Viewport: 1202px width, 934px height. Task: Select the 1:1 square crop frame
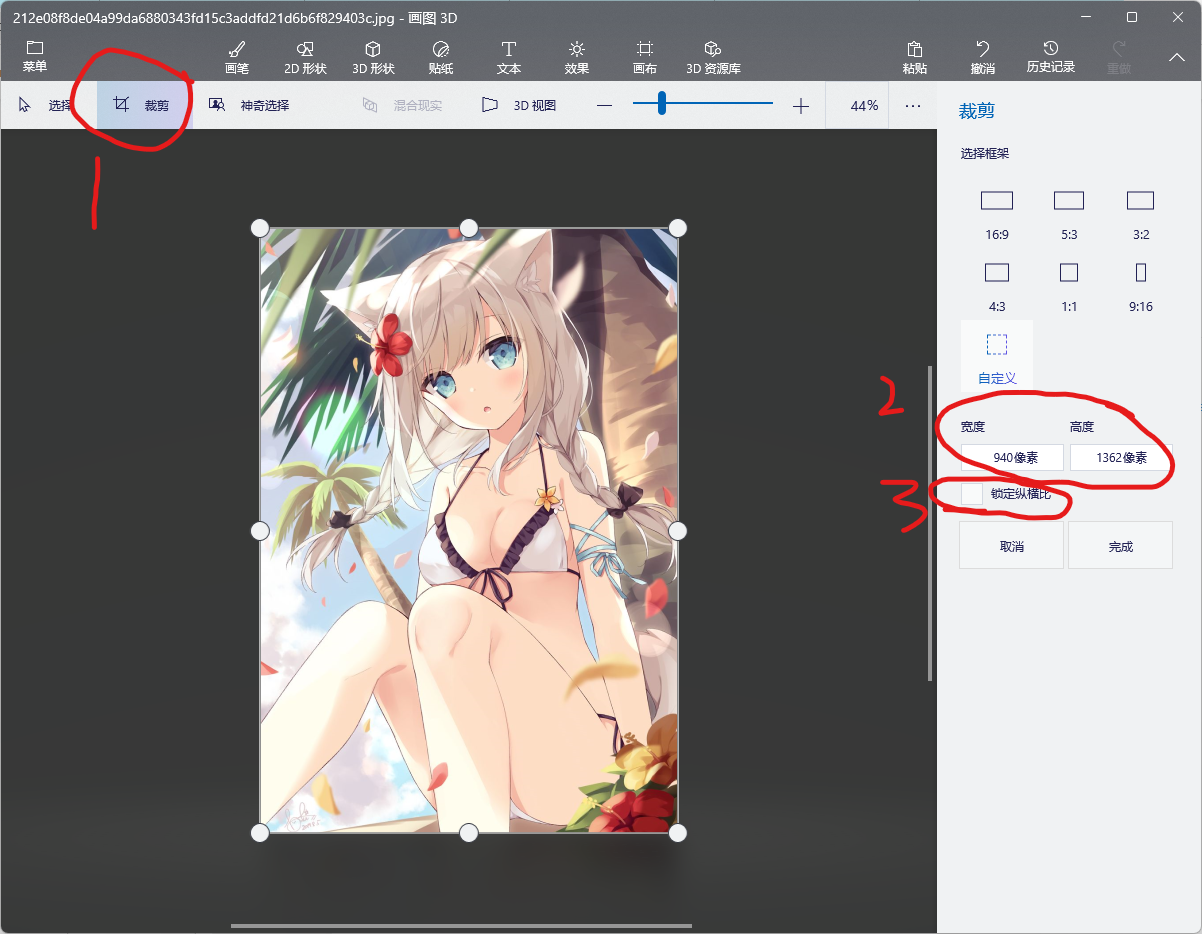pos(1069,286)
